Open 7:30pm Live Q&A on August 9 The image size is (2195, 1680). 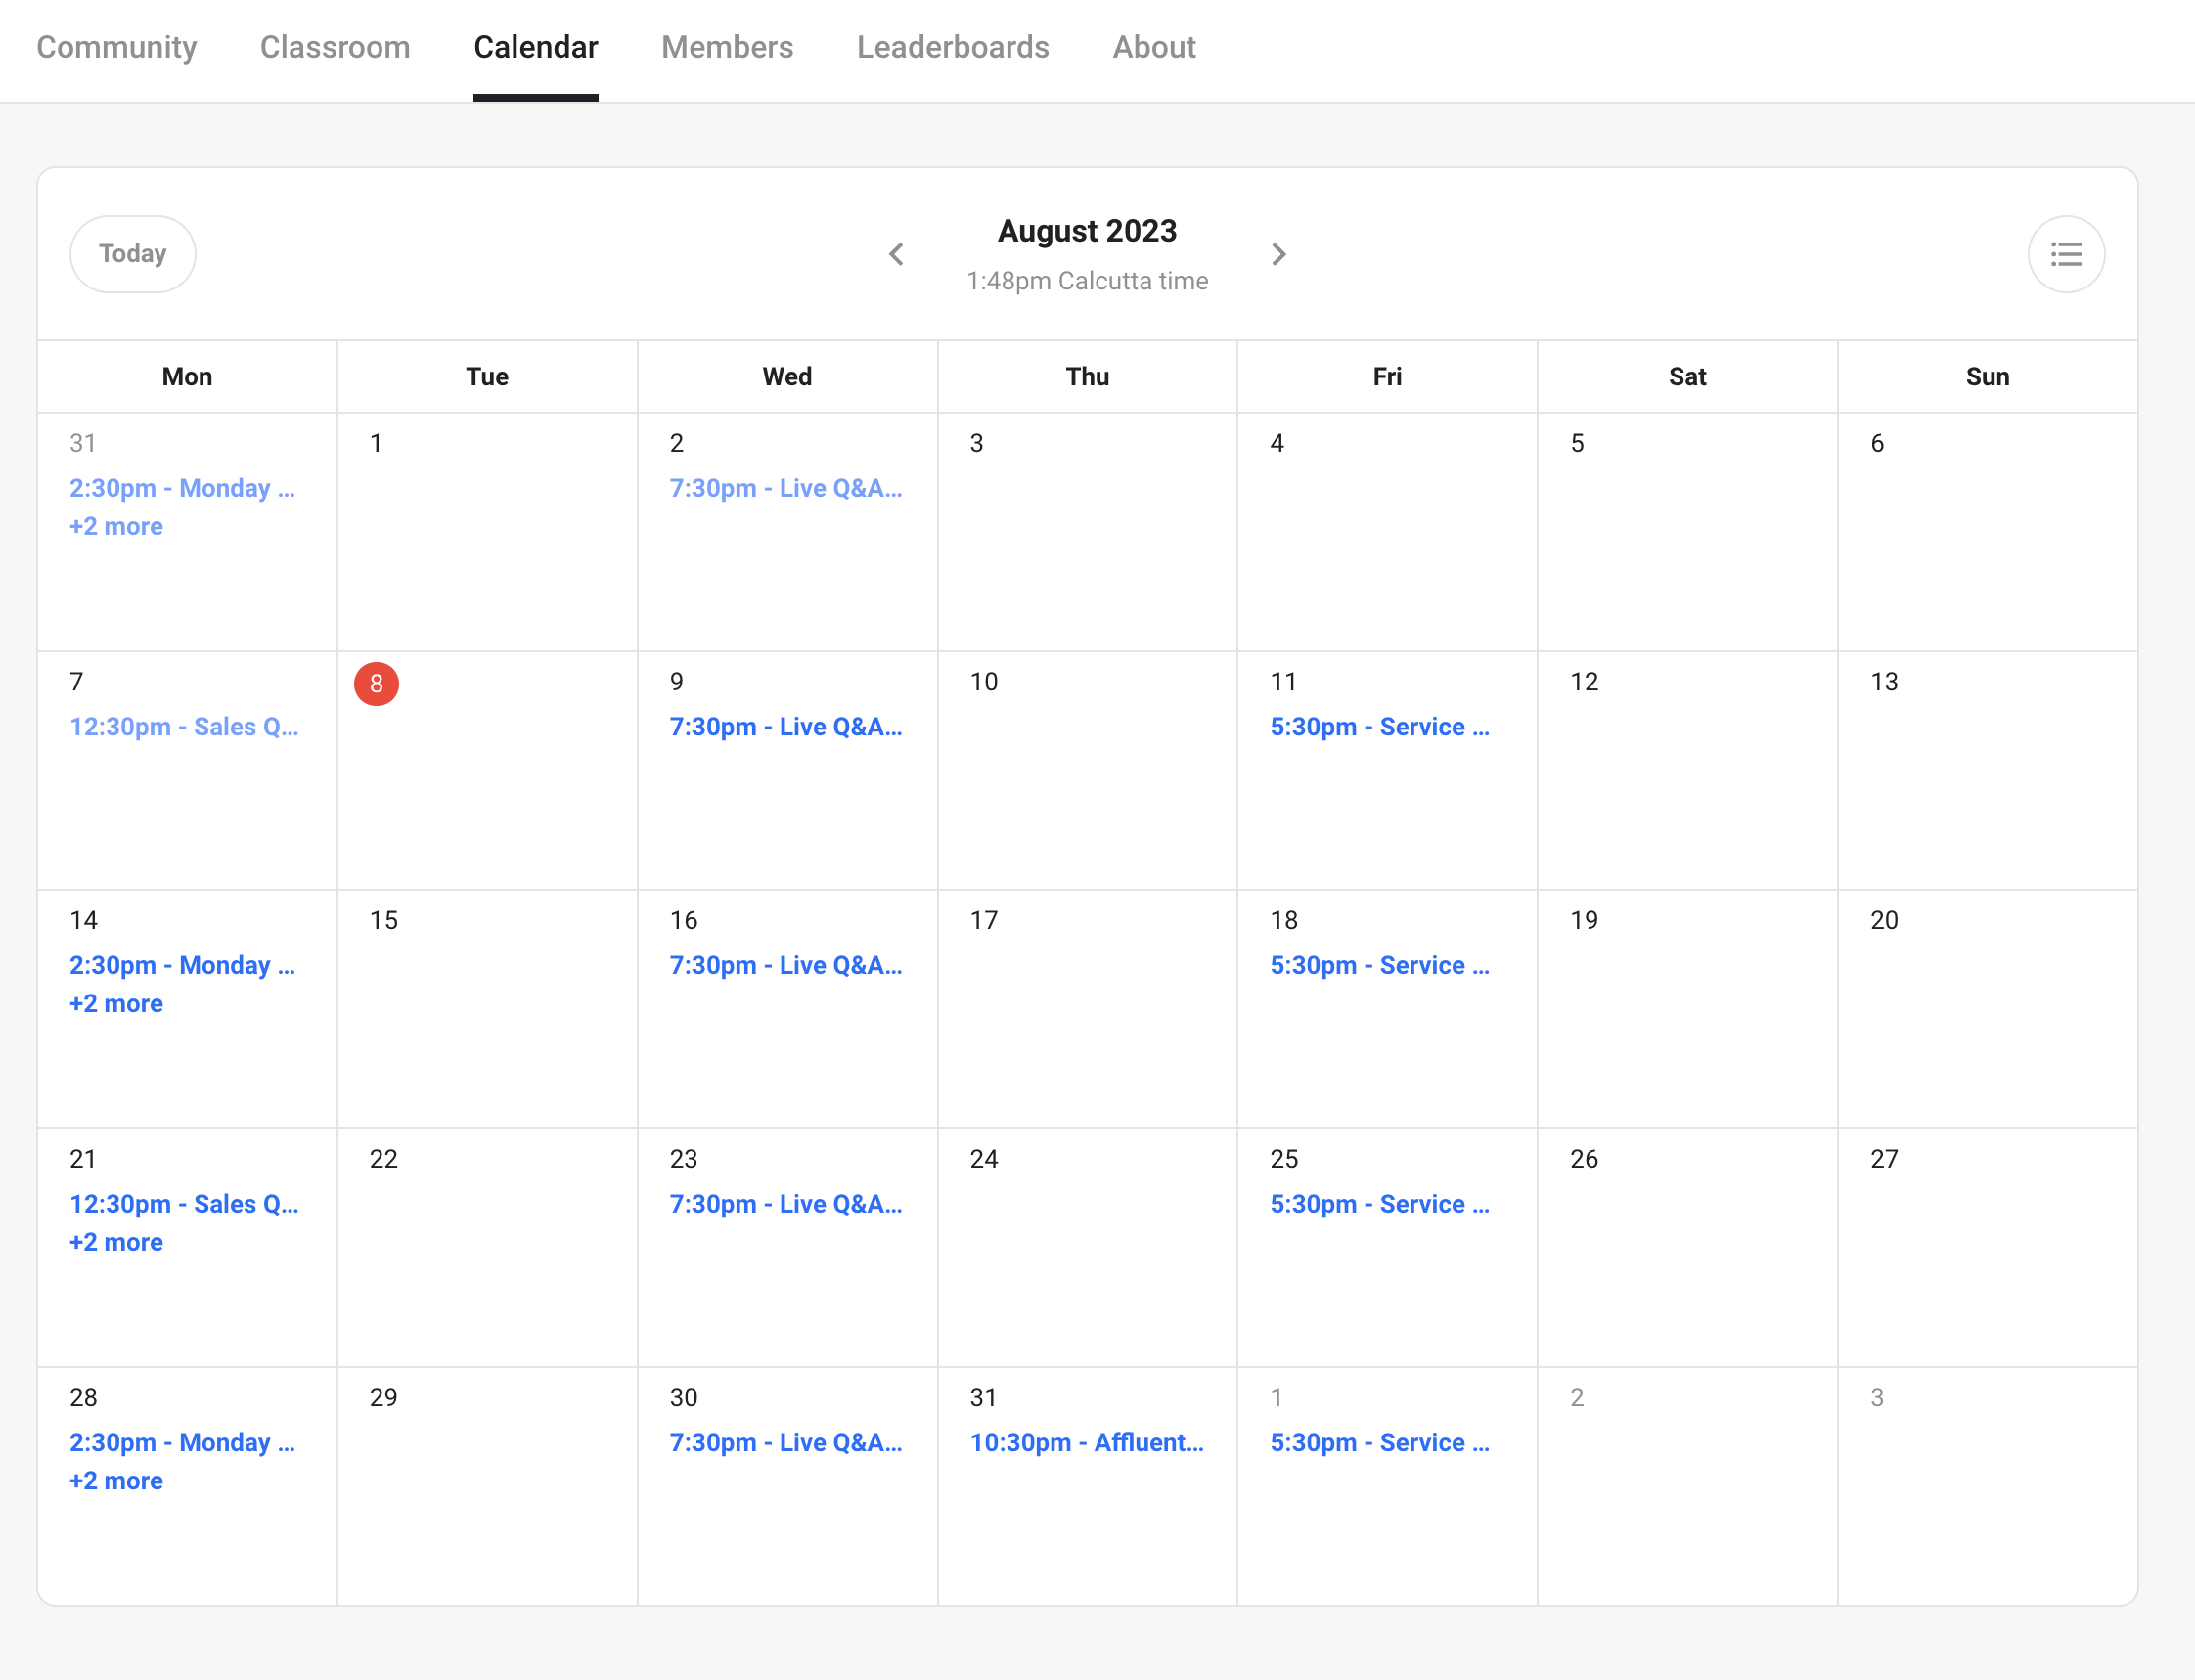(786, 727)
